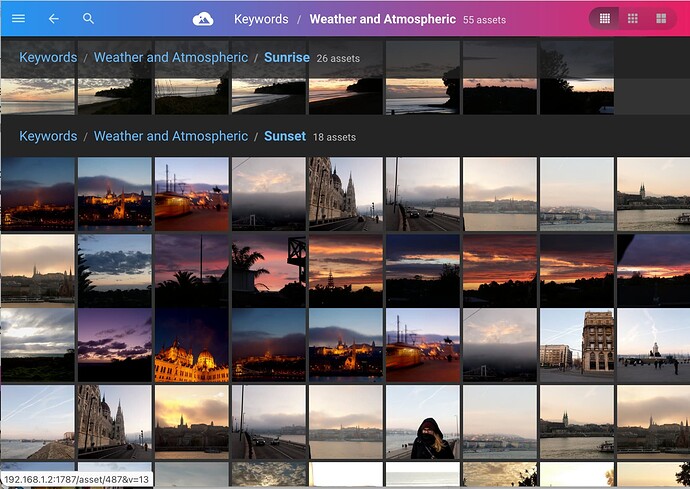Open hooded masked person thumbnail
This screenshot has width=690, height=489.
click(423, 423)
